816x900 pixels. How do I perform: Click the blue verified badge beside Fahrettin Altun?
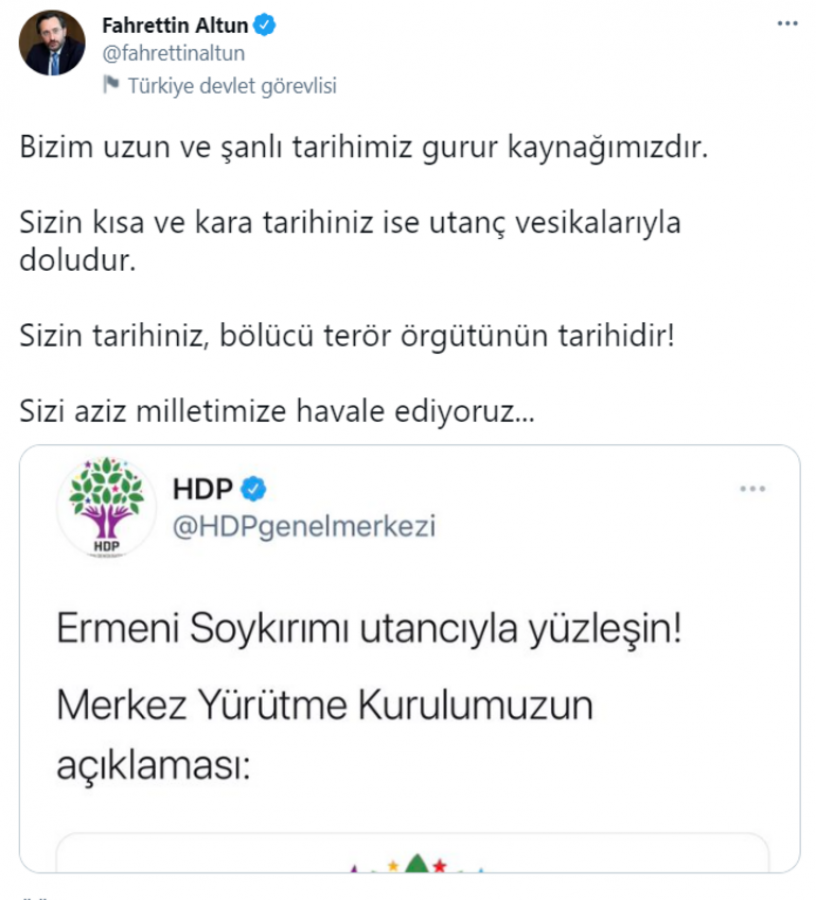tap(265, 25)
